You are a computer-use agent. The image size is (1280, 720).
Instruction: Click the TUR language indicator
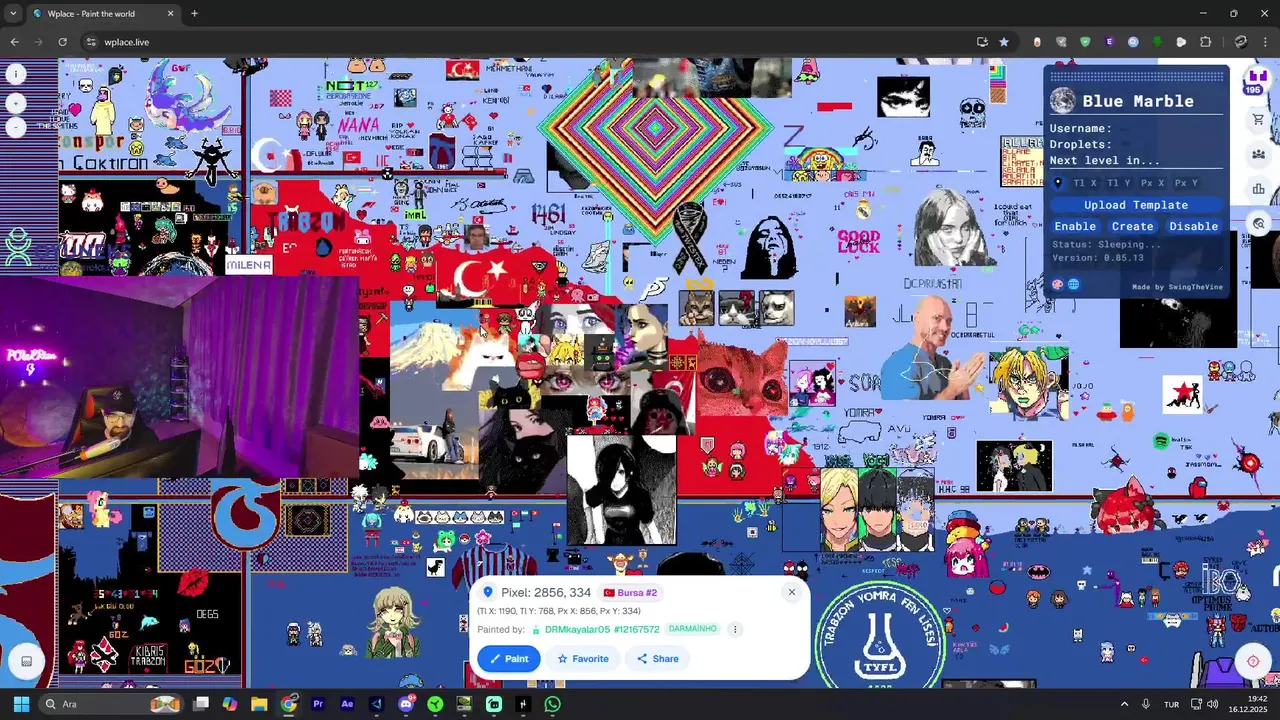click(1171, 704)
